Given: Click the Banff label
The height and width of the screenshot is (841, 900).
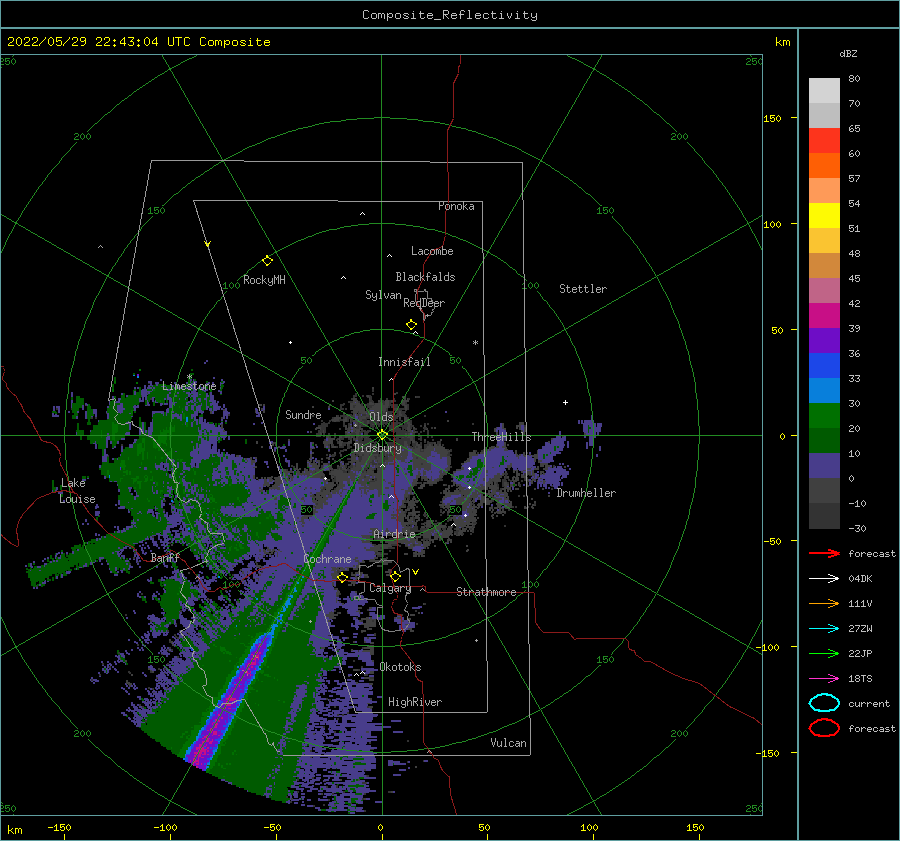Looking at the screenshot, I should [x=165, y=557].
